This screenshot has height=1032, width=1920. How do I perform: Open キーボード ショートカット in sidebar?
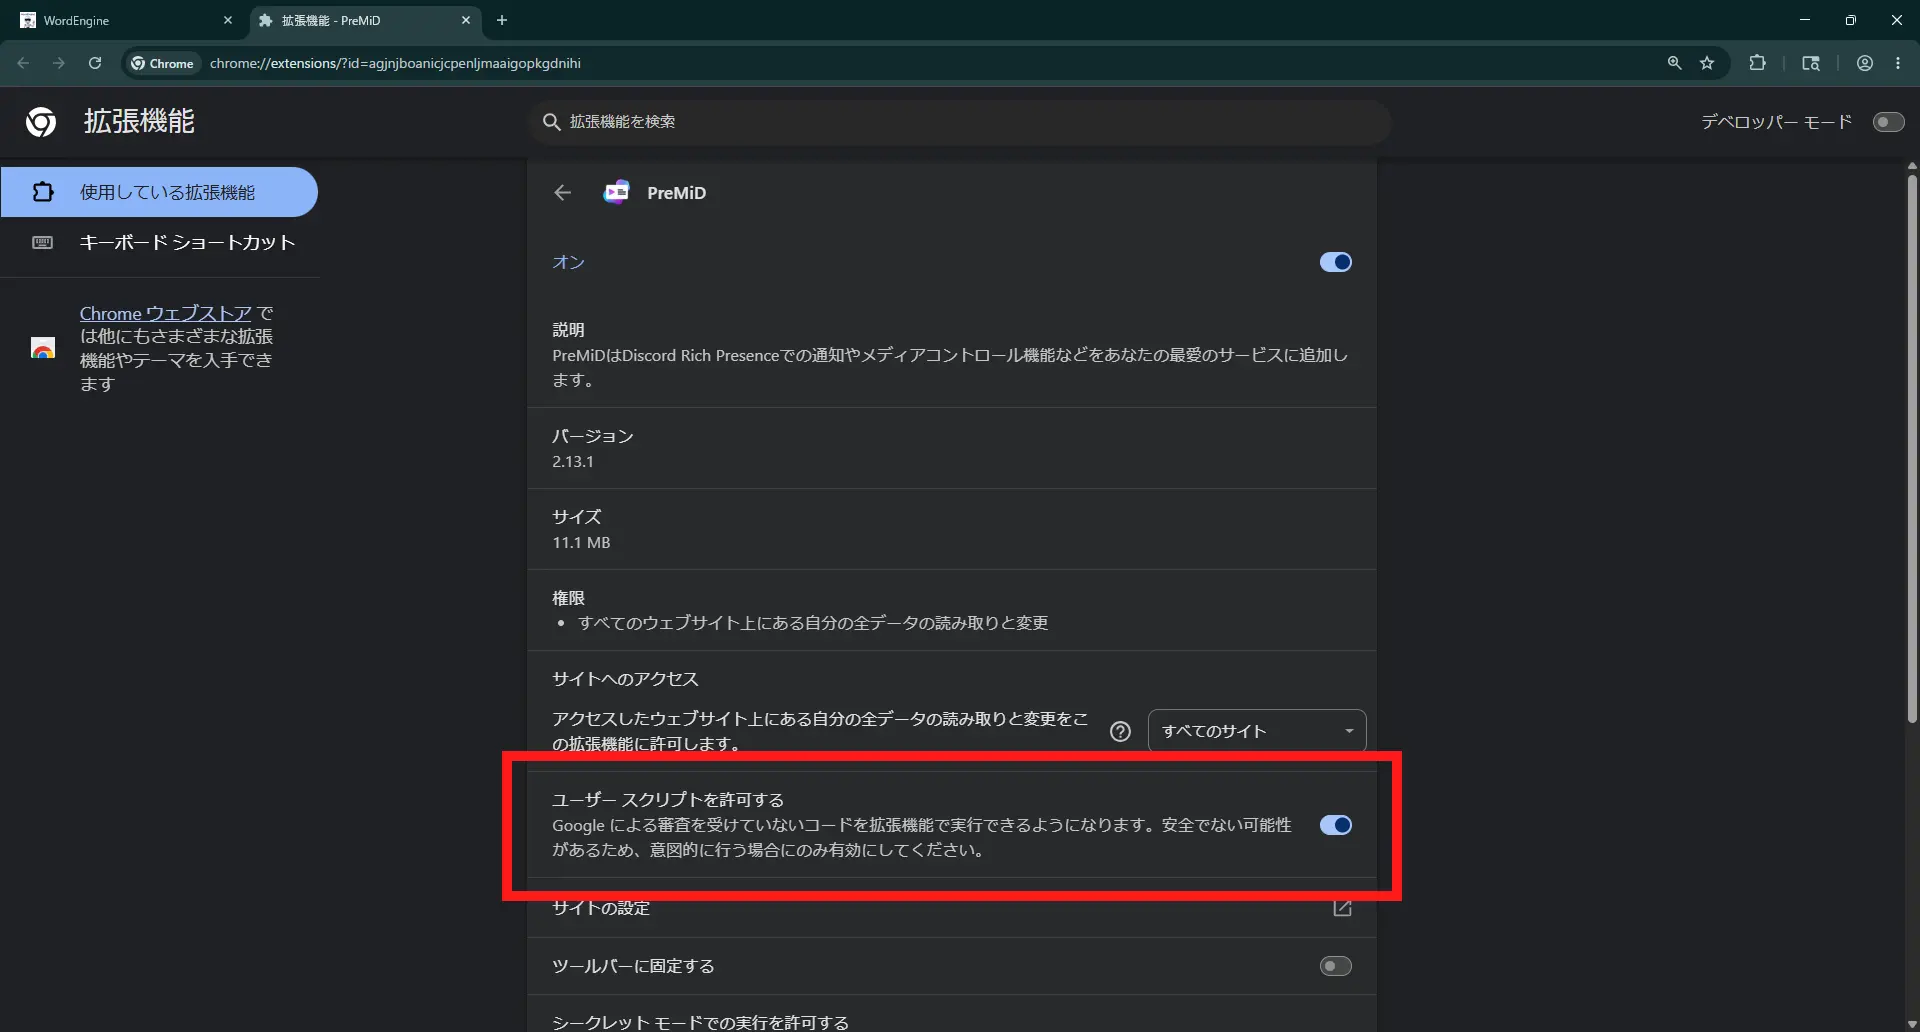[160, 243]
